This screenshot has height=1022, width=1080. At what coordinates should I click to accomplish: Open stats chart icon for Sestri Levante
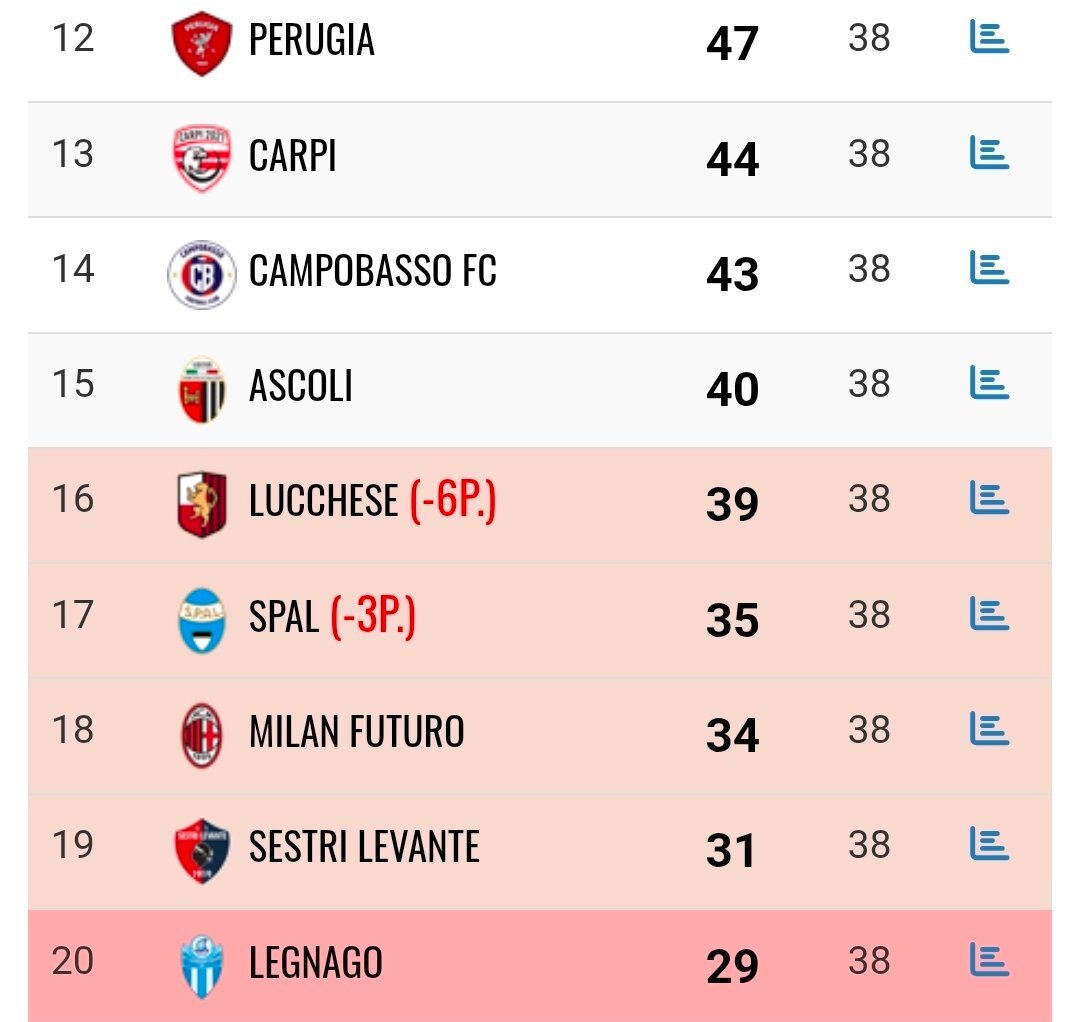pos(989,844)
